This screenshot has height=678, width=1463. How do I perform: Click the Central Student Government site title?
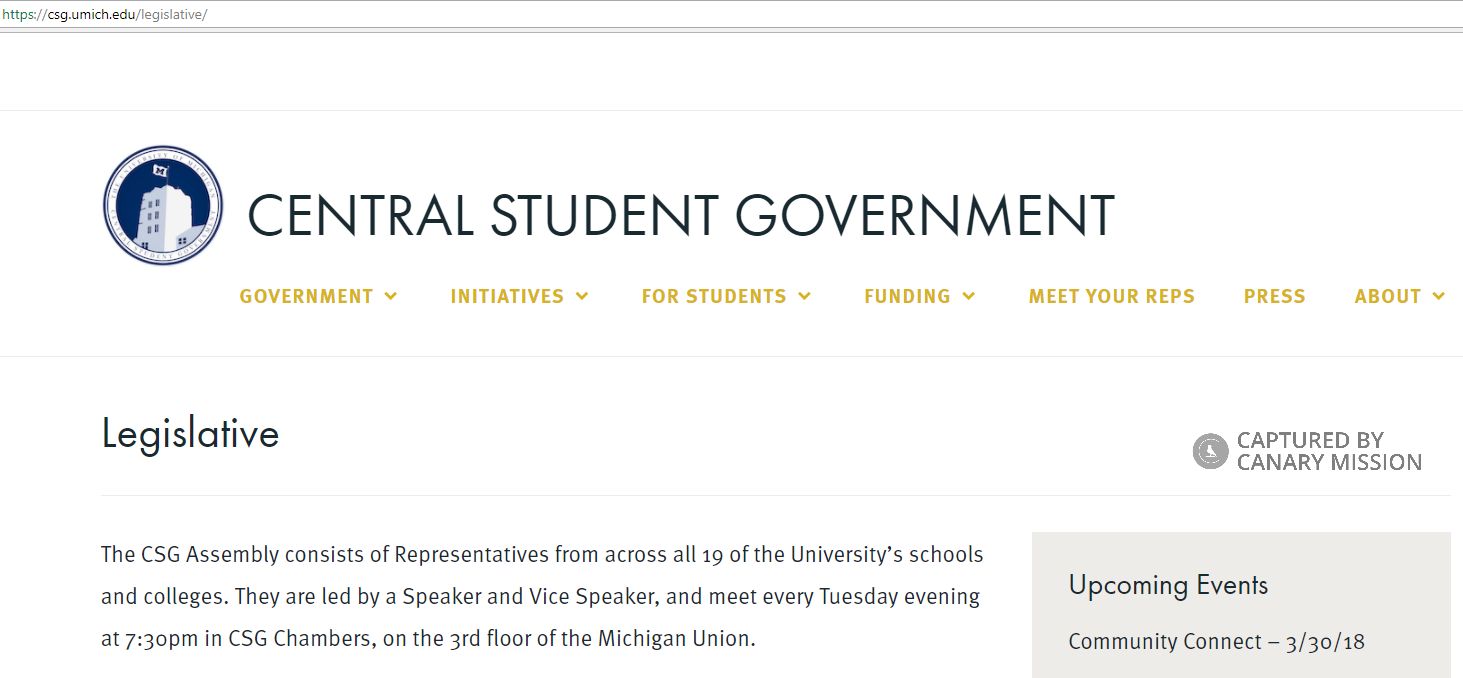pos(680,215)
